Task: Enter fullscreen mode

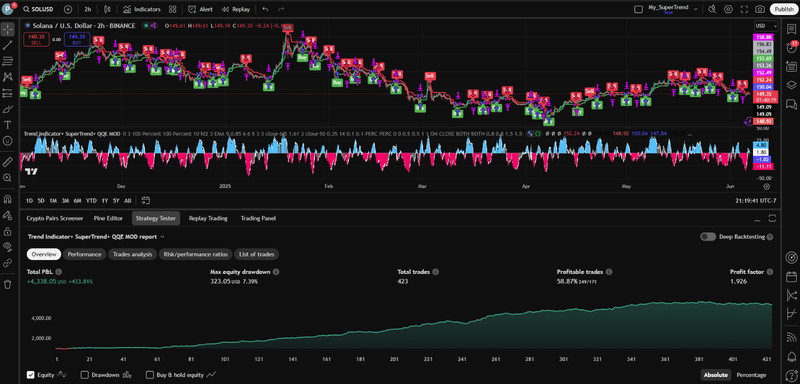Action: [x=744, y=9]
